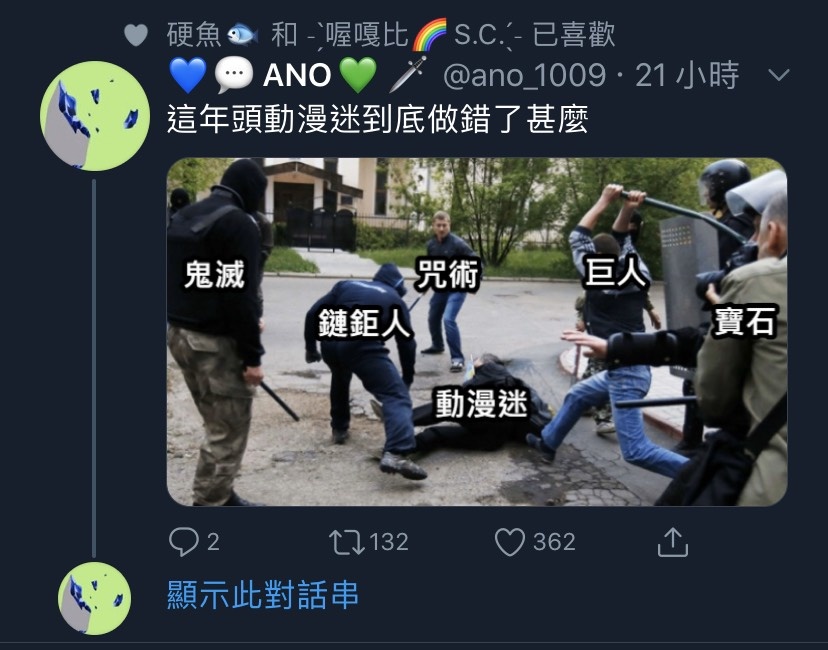Click the retweet count 132
This screenshot has height=650, width=828.
pyautogui.click(x=389, y=542)
